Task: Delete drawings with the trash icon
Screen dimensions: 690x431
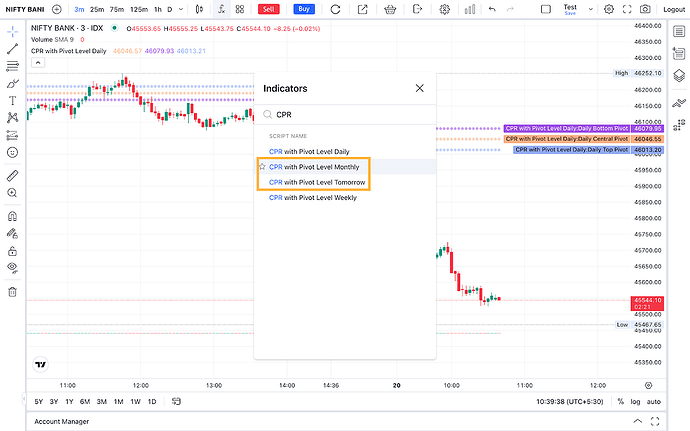Action: pyautogui.click(x=12, y=291)
